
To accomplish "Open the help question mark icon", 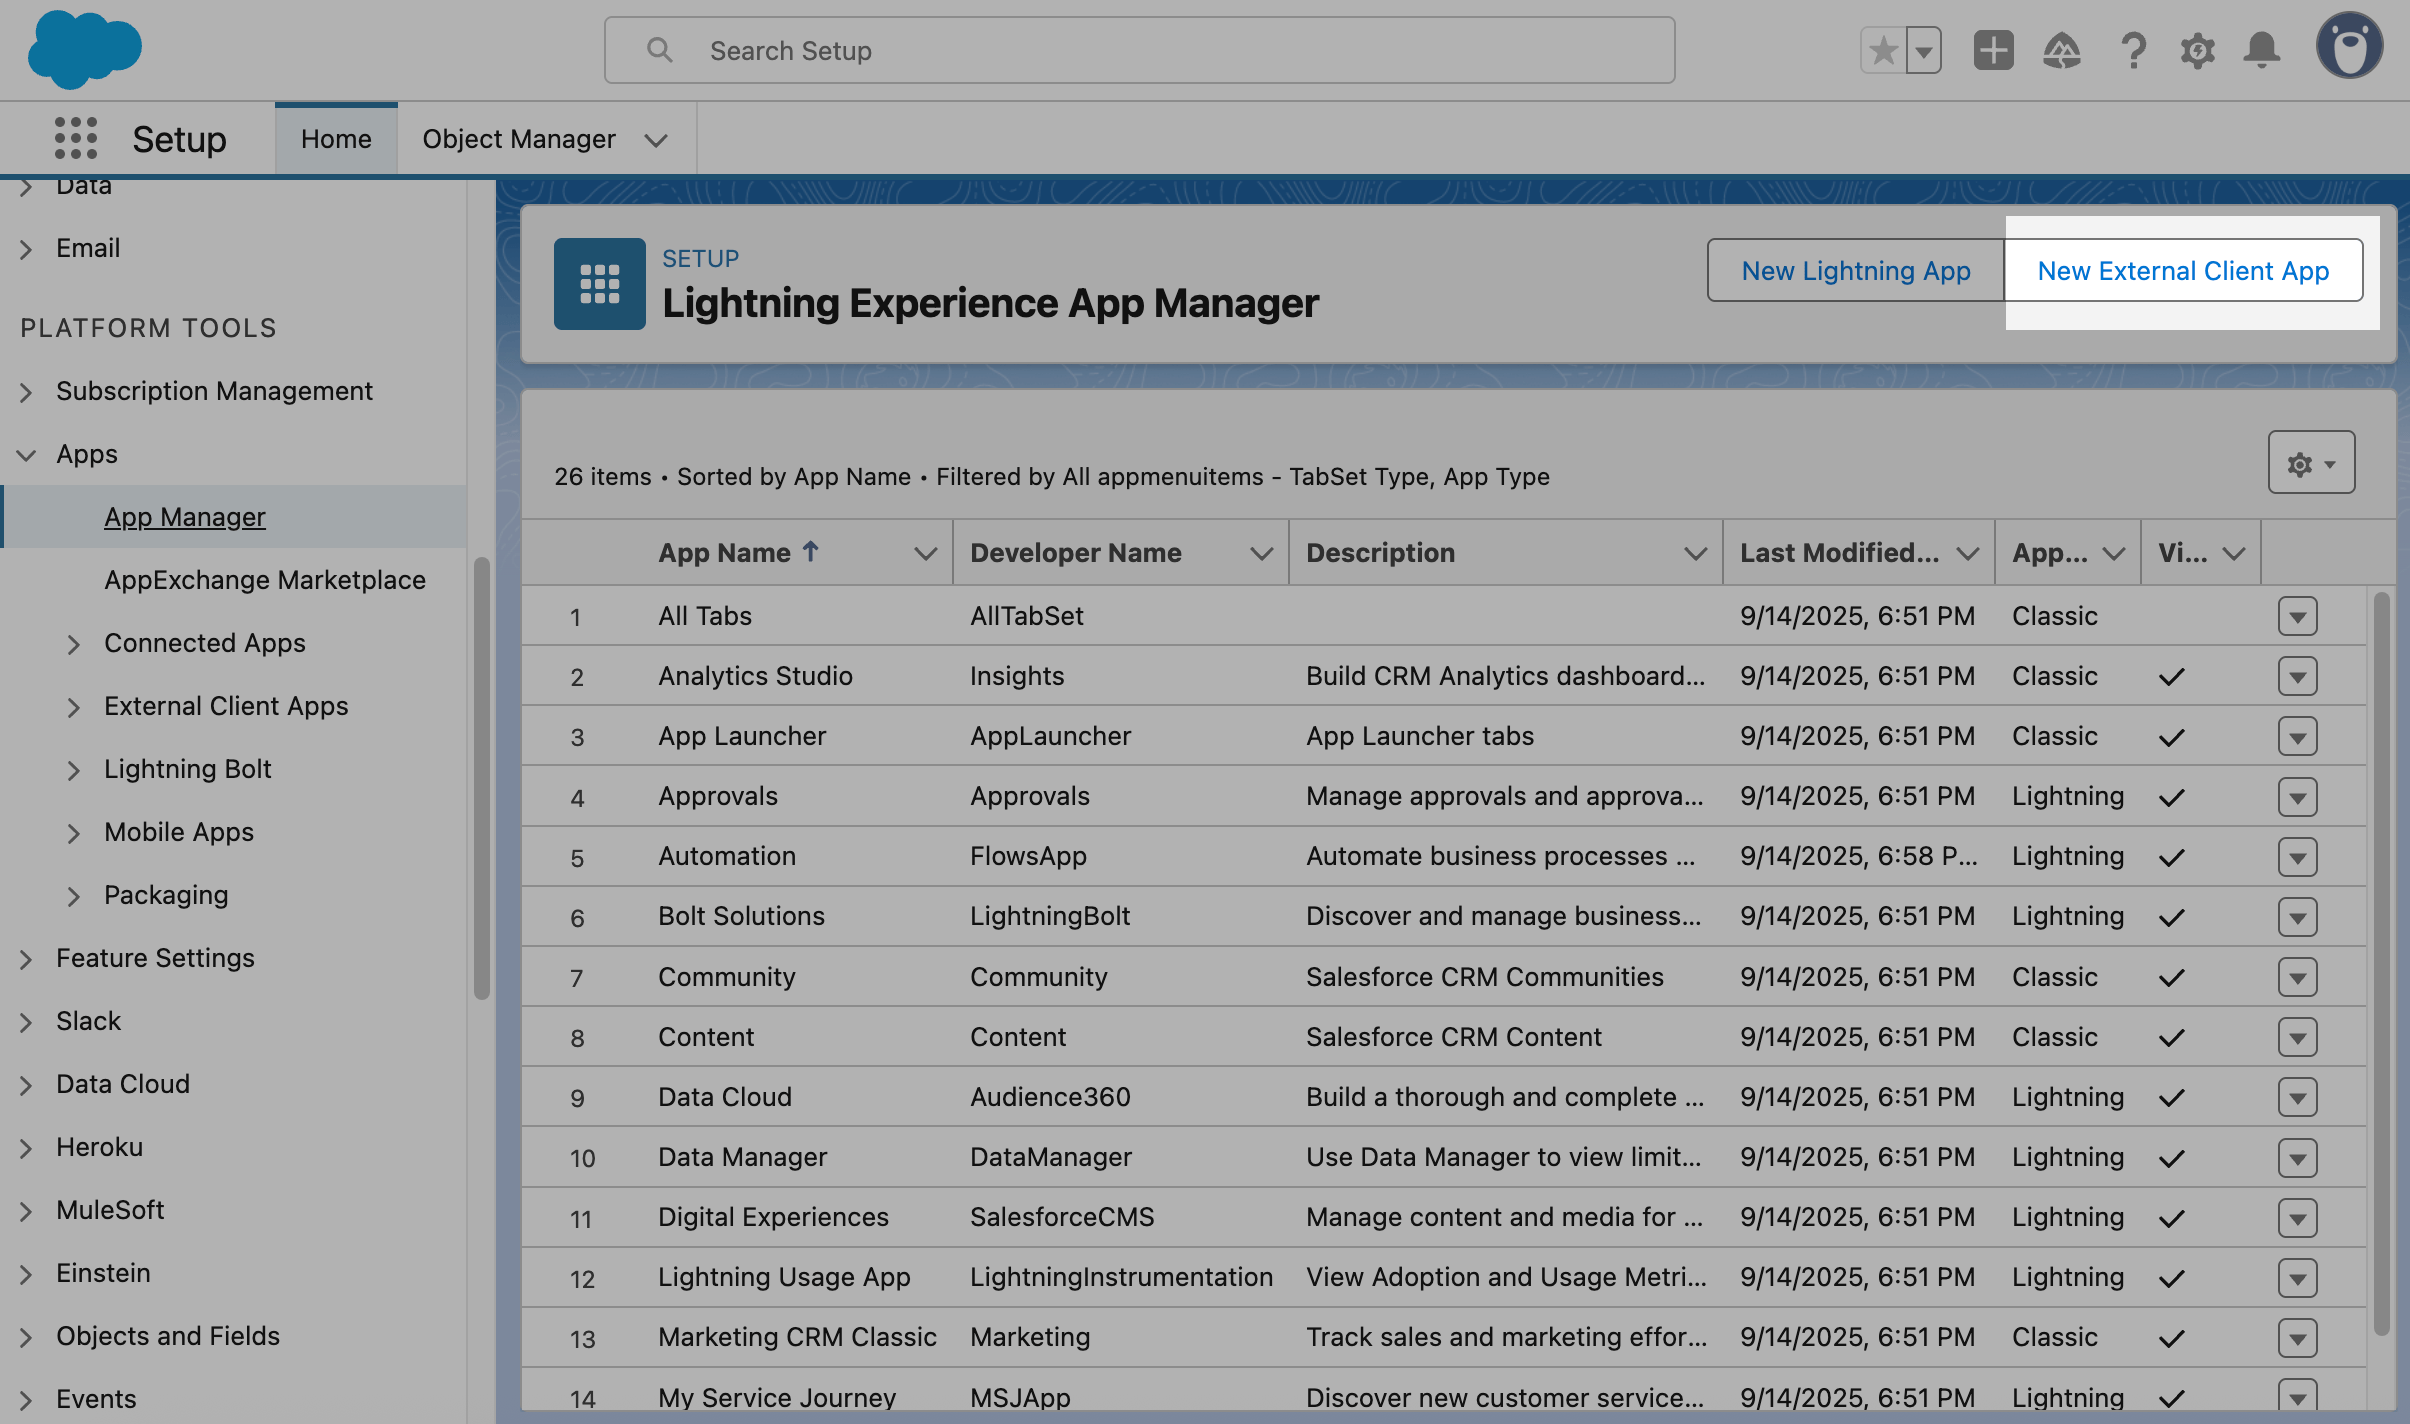I will (2133, 50).
